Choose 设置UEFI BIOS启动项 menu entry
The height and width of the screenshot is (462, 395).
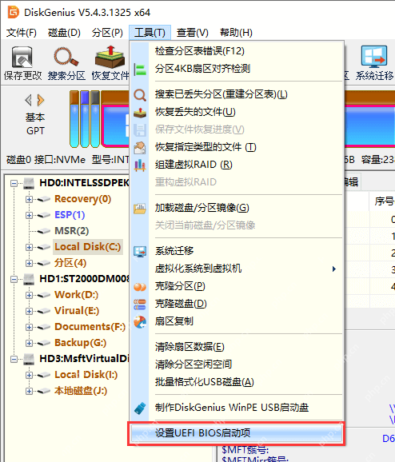tap(237, 433)
